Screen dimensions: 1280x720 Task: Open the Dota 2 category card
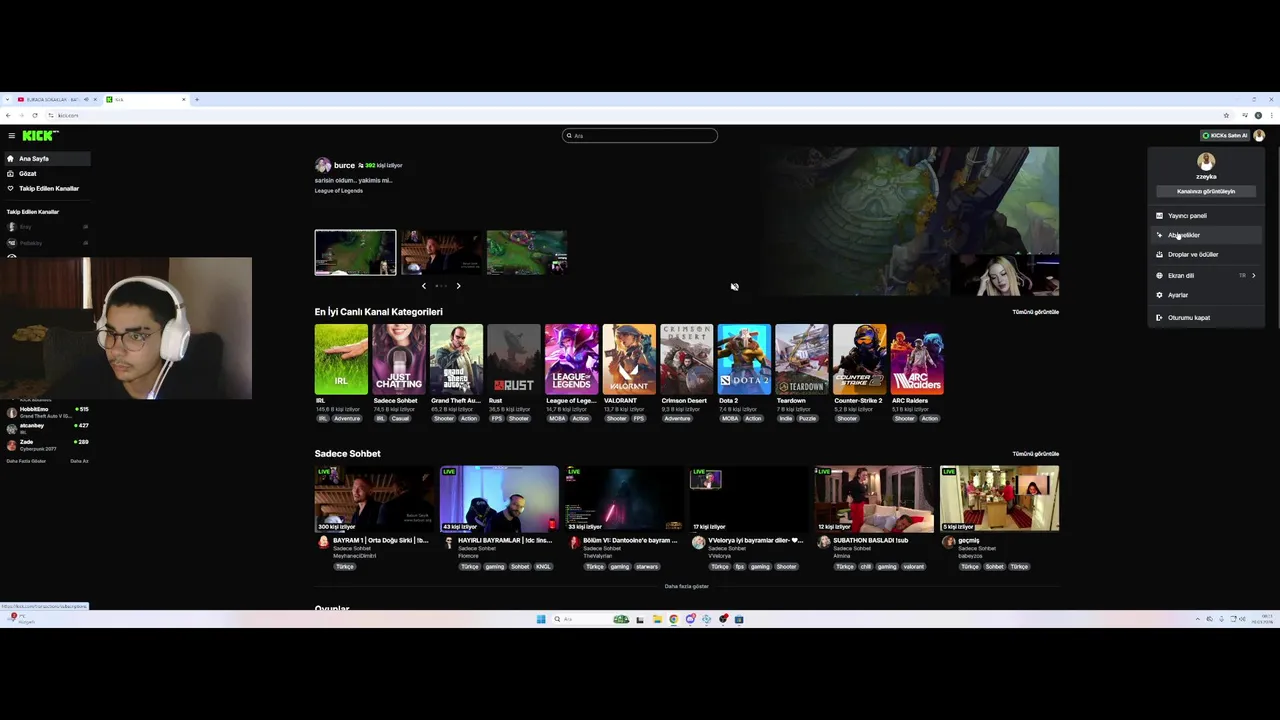[x=744, y=359]
